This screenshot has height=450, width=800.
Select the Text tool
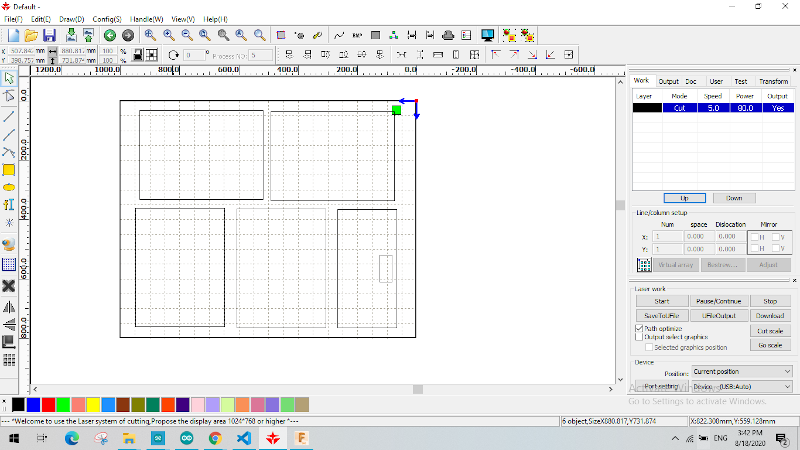(x=9, y=205)
